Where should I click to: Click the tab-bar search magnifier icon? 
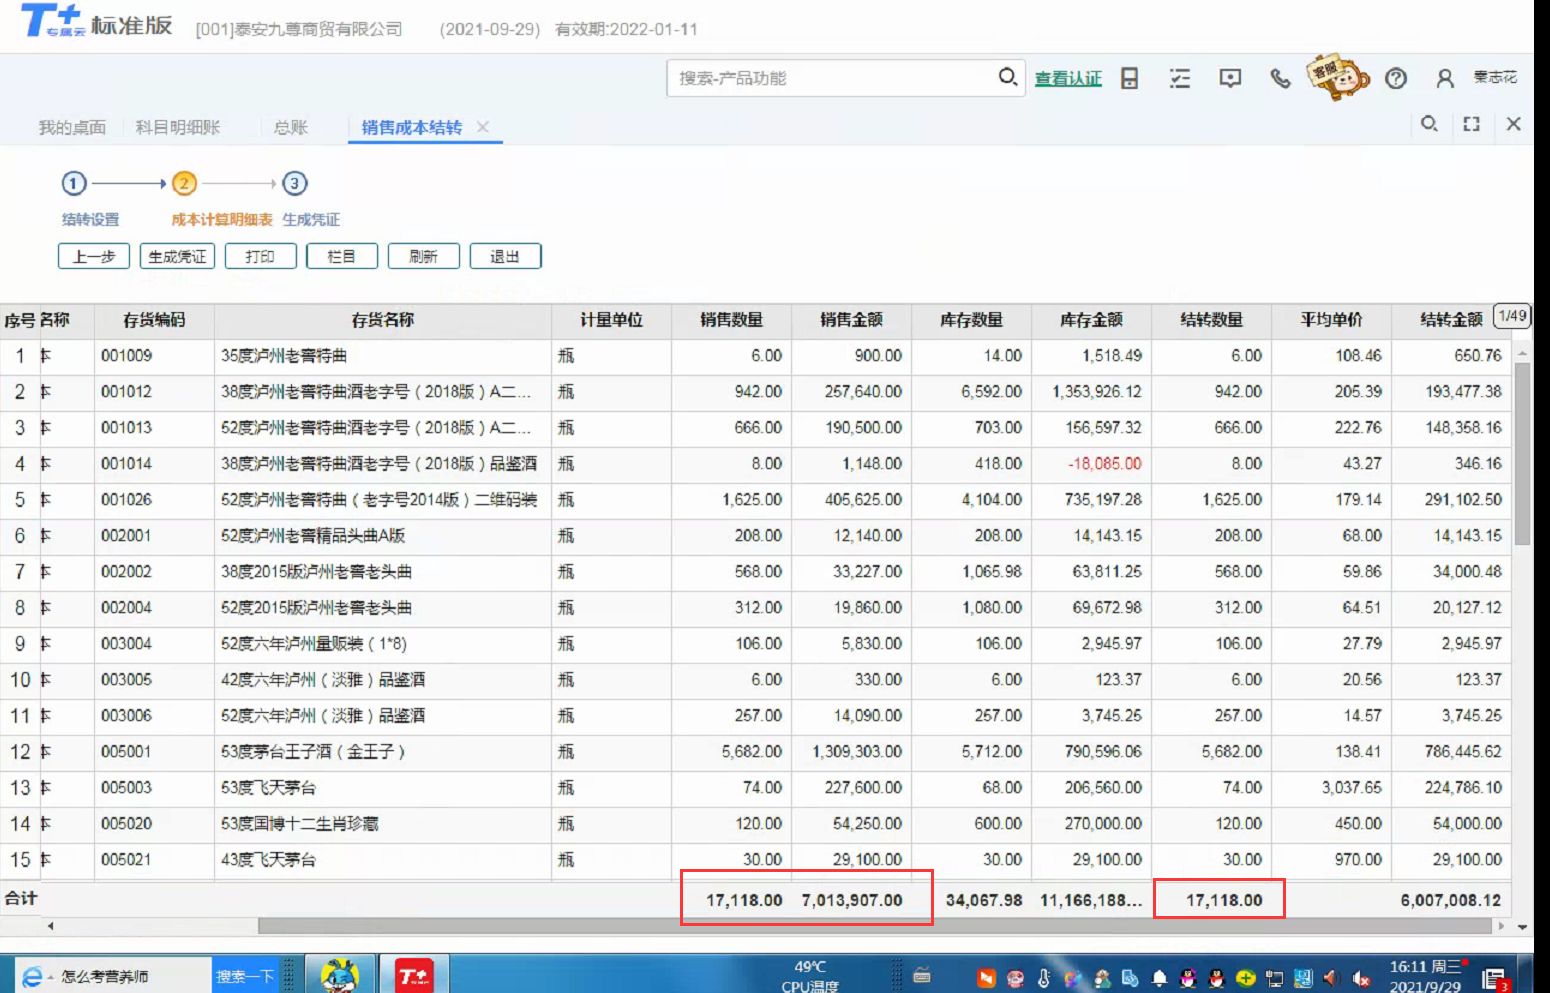coord(1429,123)
